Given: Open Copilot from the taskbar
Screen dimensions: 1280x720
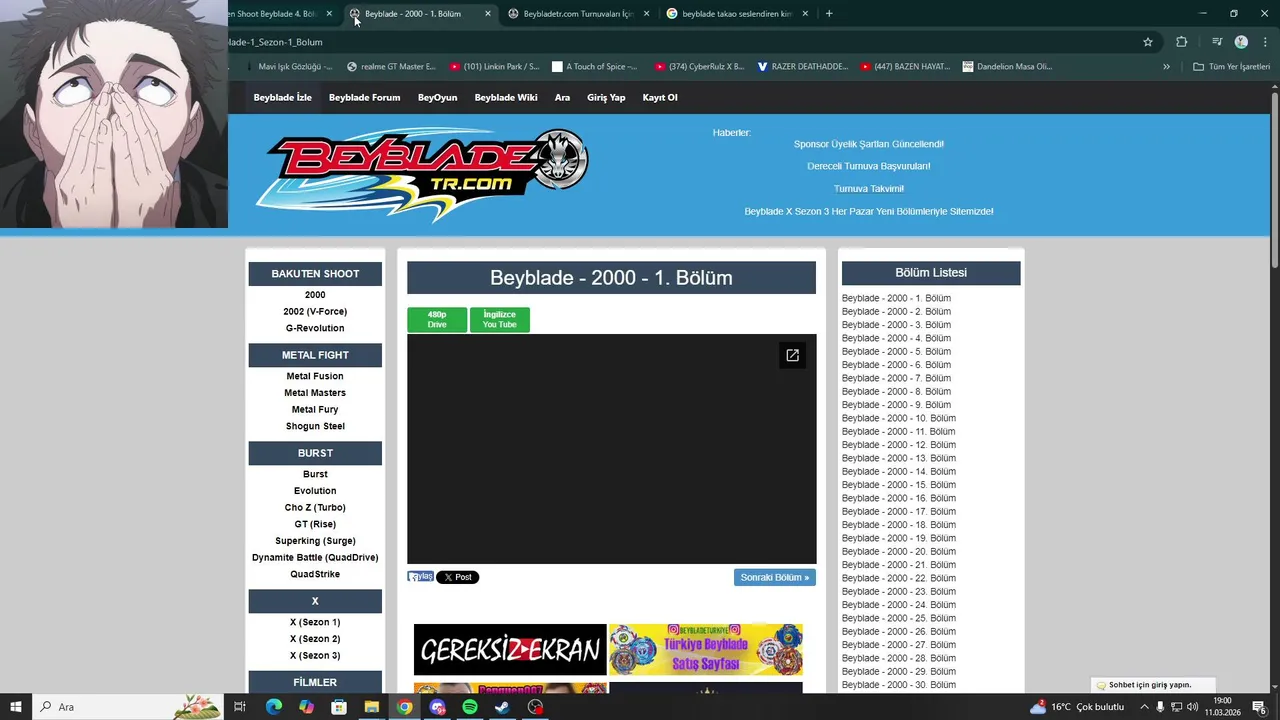Looking at the screenshot, I should (306, 707).
